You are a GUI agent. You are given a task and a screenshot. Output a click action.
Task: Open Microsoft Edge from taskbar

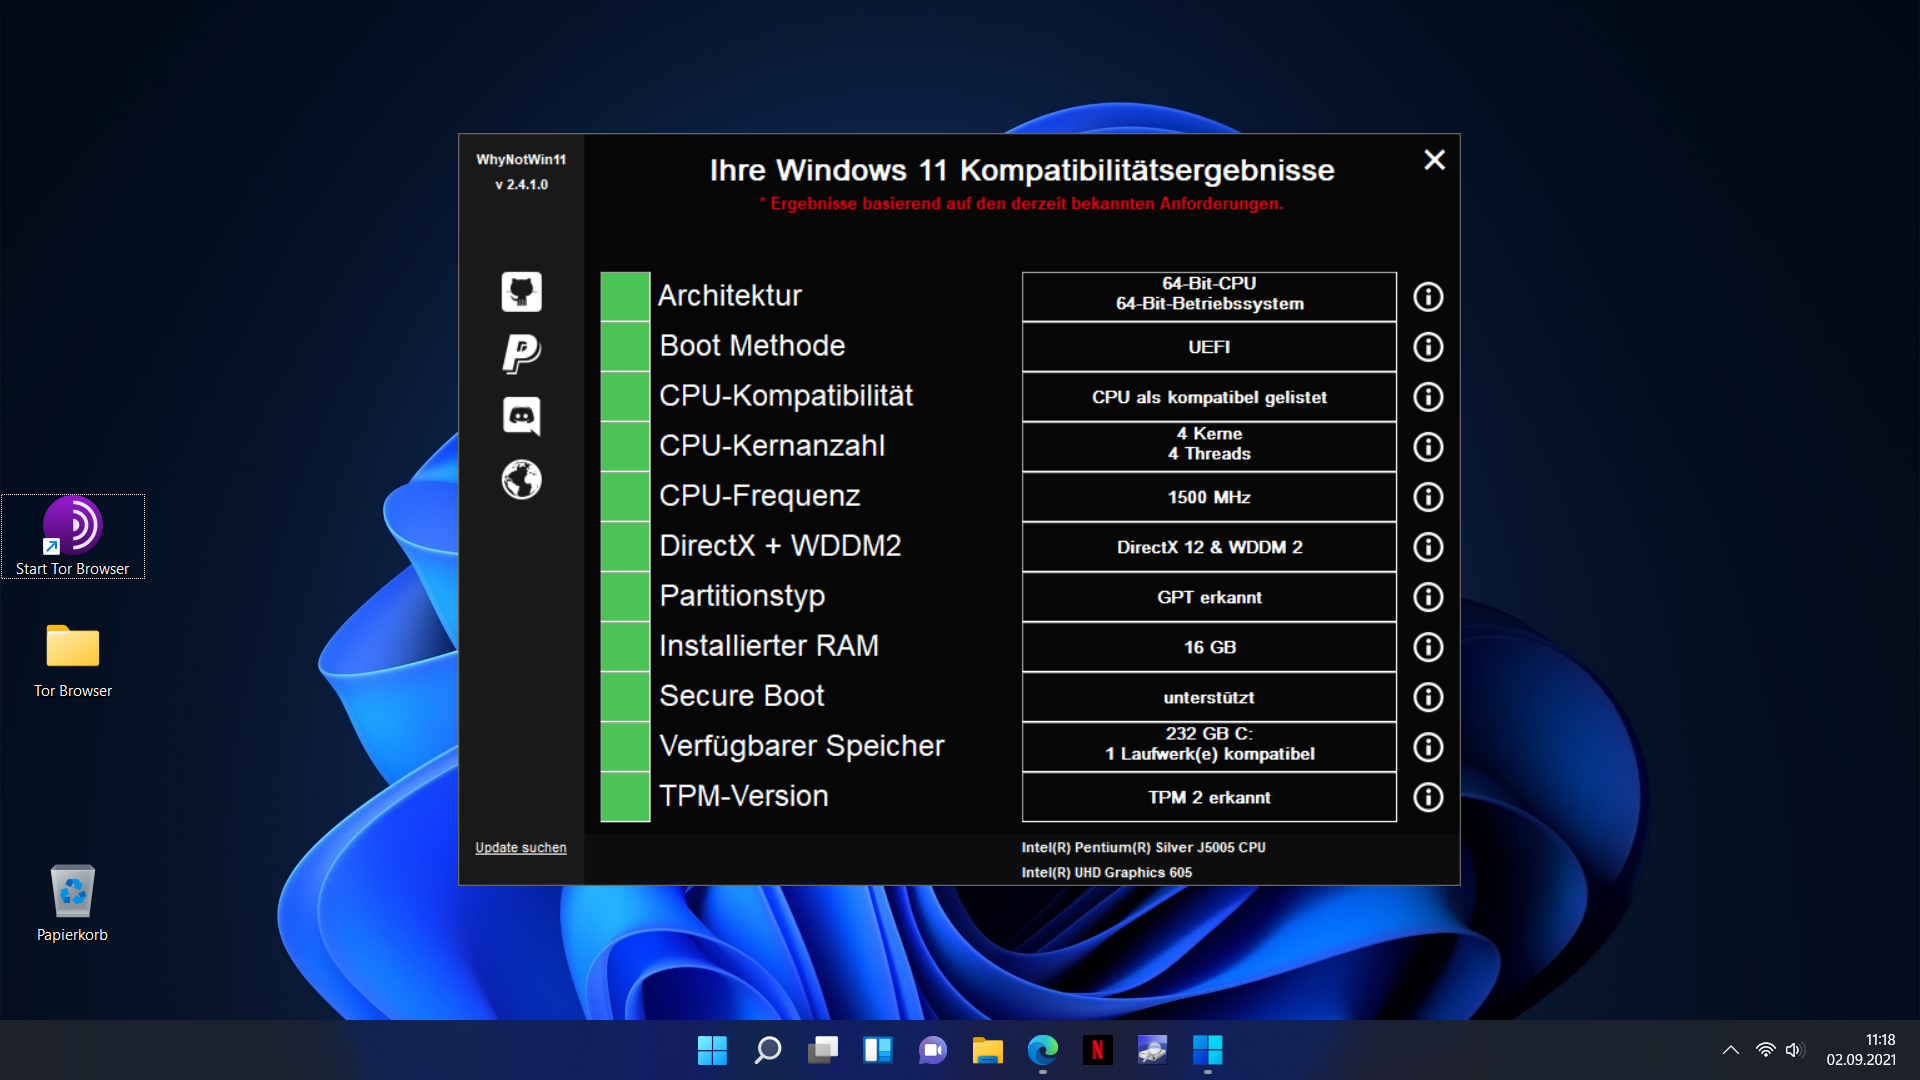tap(1042, 1050)
